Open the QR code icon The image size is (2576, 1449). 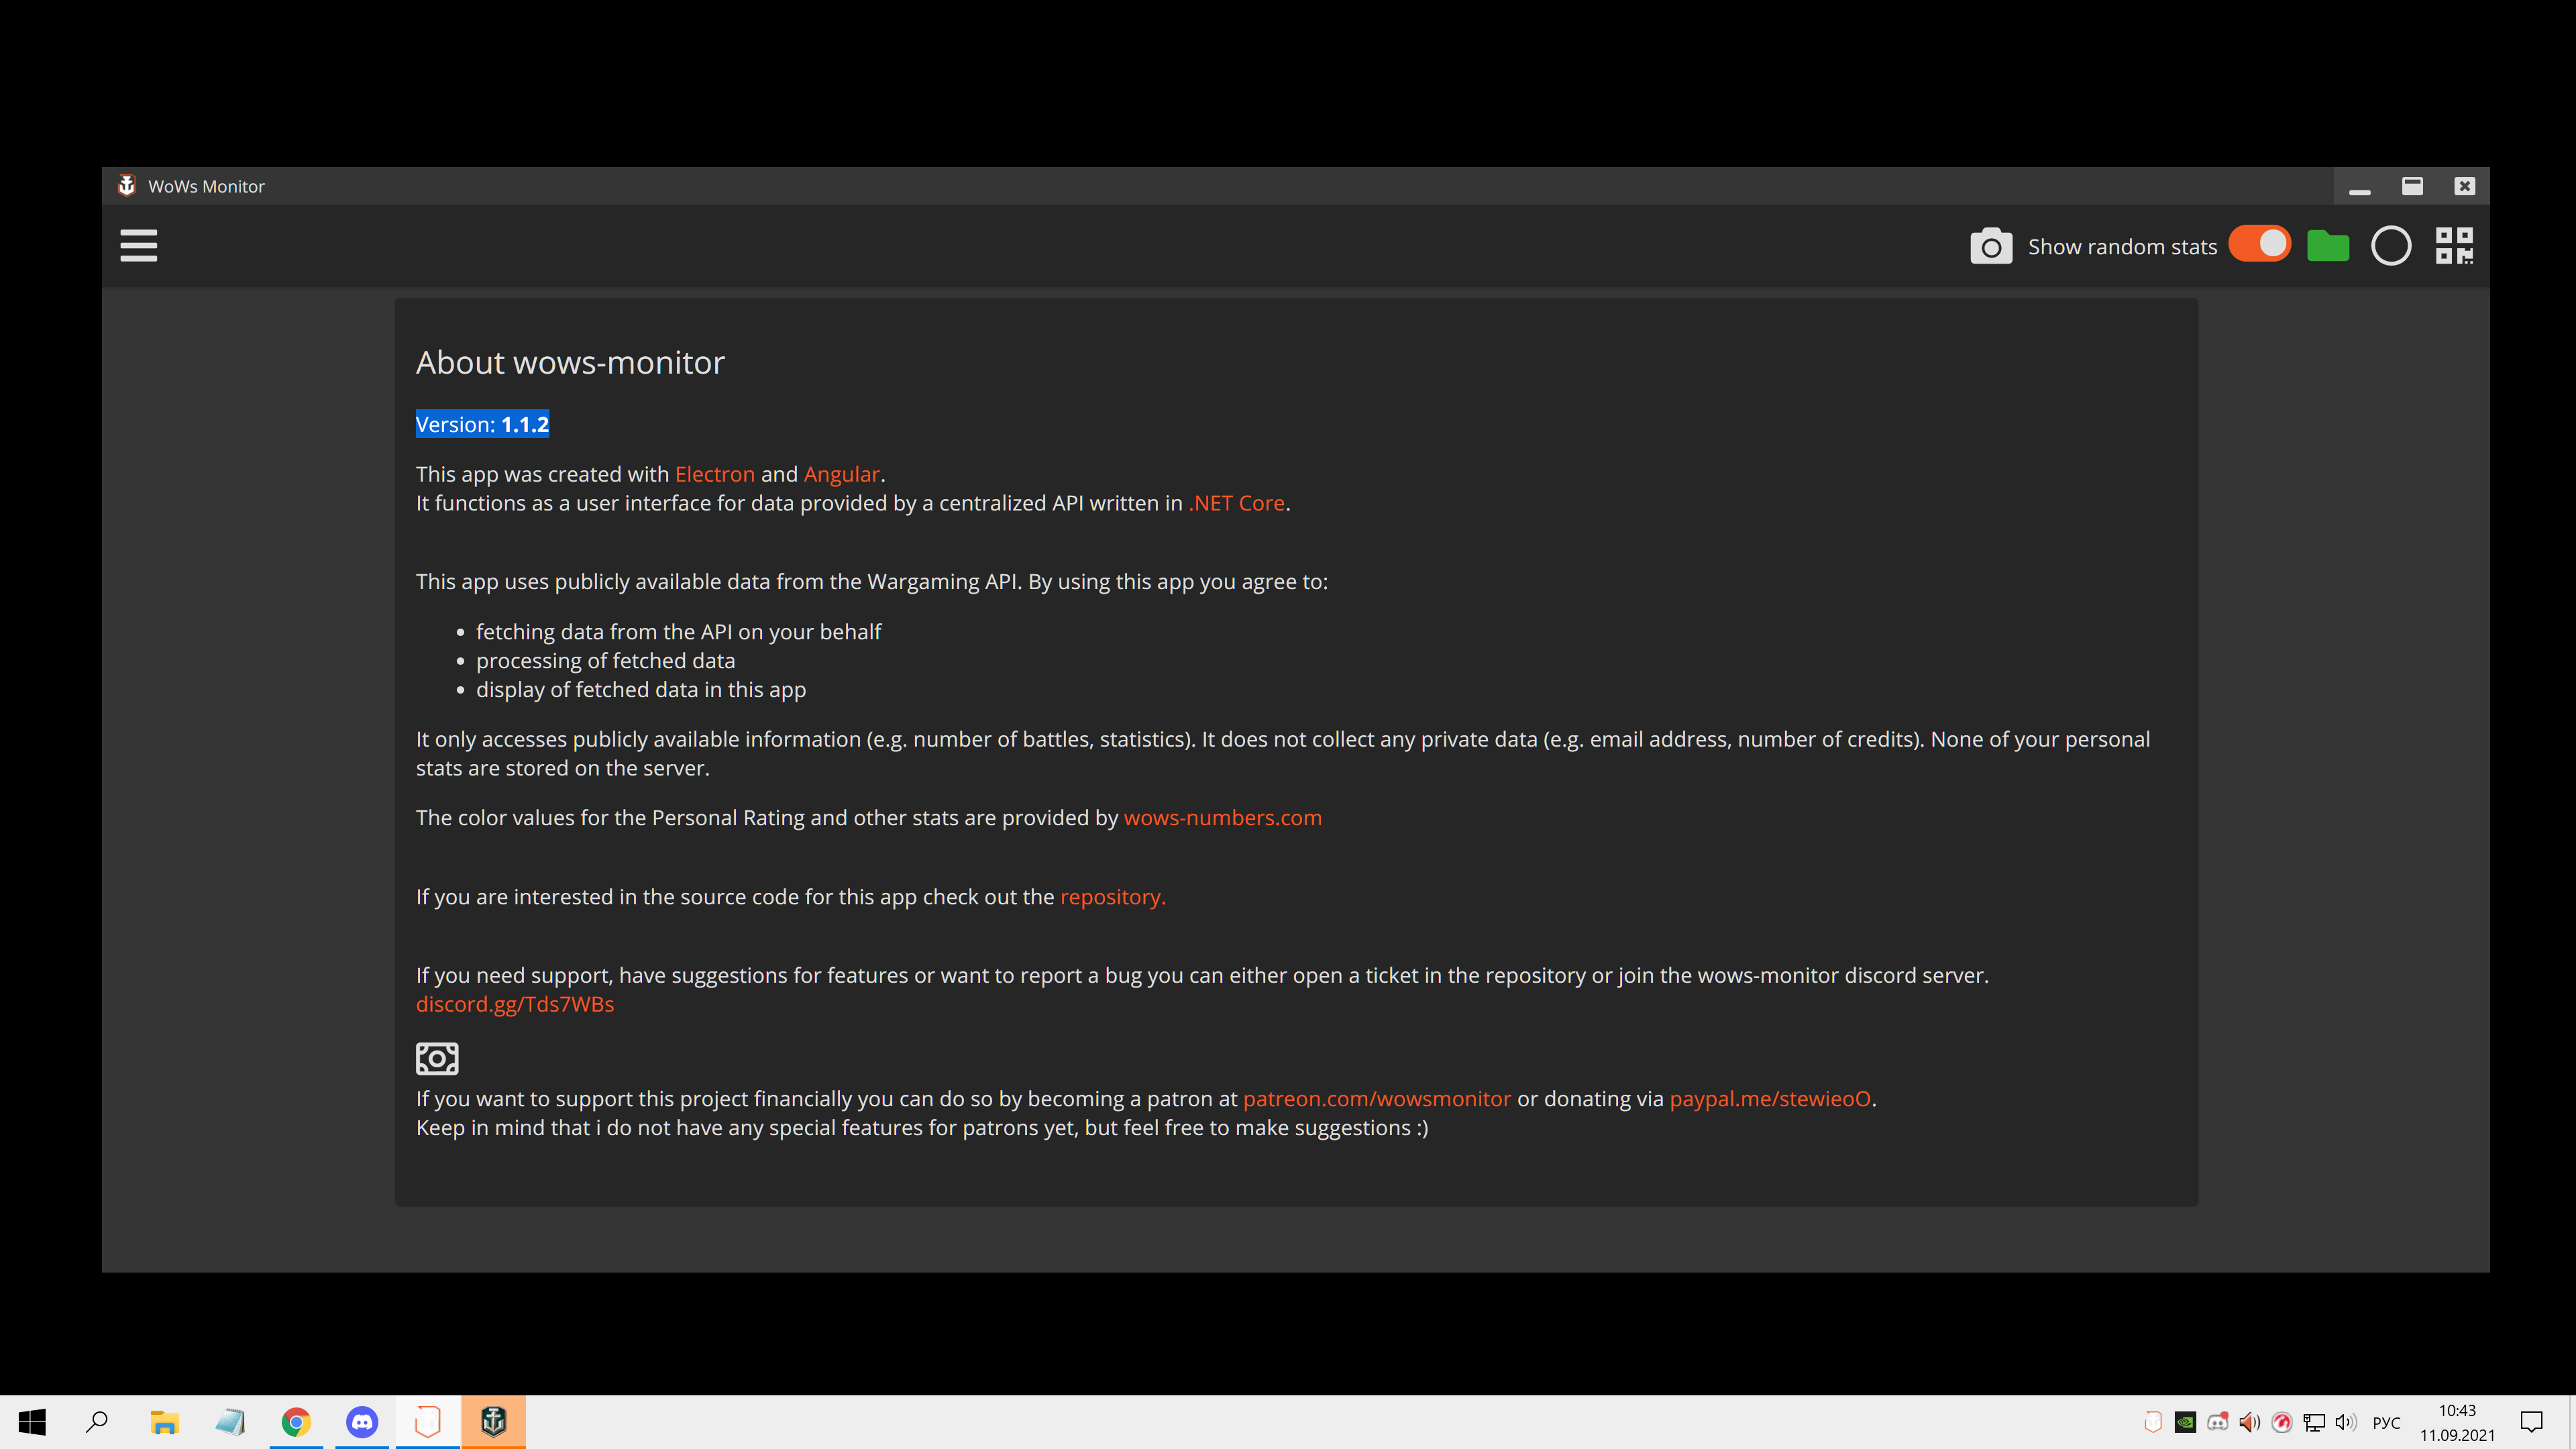[x=2454, y=246]
